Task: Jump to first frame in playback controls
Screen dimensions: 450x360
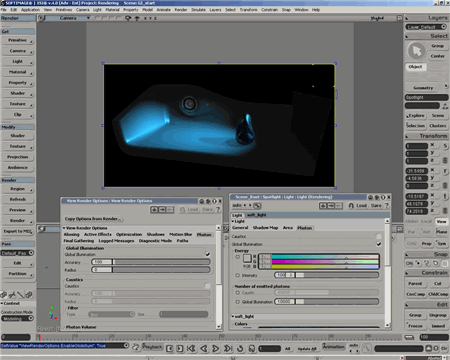Action: (191, 348)
